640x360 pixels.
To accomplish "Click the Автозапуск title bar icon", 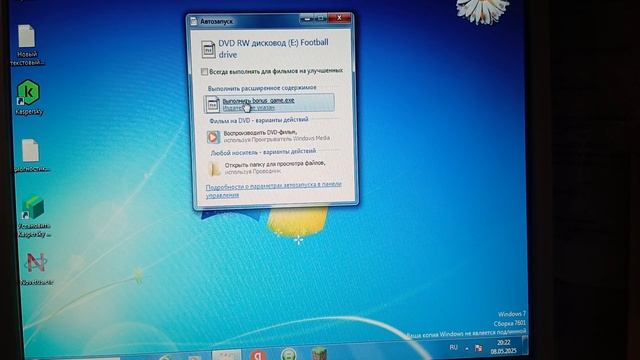I will (194, 21).
